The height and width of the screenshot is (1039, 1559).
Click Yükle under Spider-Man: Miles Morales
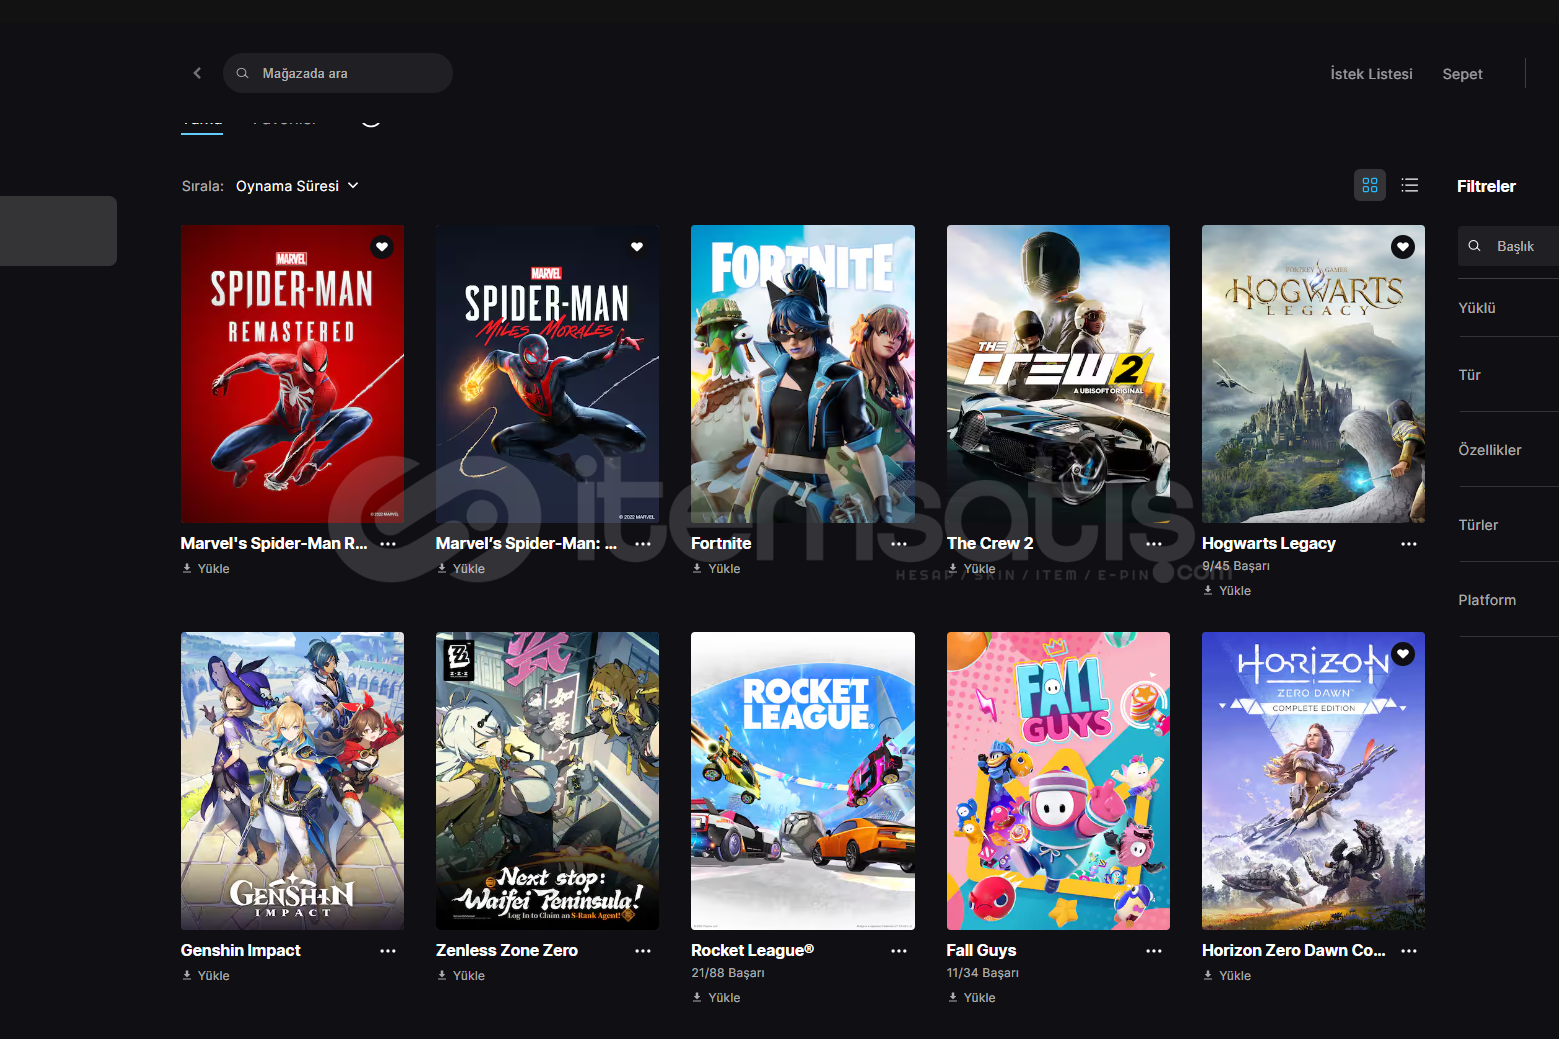[x=461, y=569]
